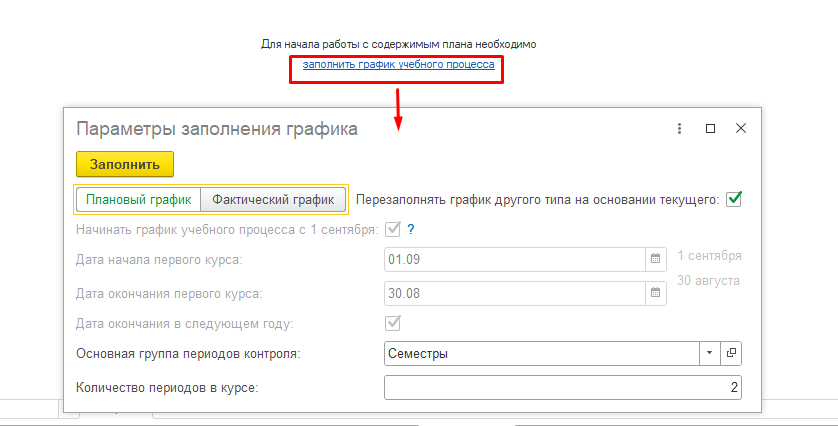Open the dialog's three-dots more menu
Image resolution: width=838 pixels, height=426 pixels.
pyautogui.click(x=679, y=129)
